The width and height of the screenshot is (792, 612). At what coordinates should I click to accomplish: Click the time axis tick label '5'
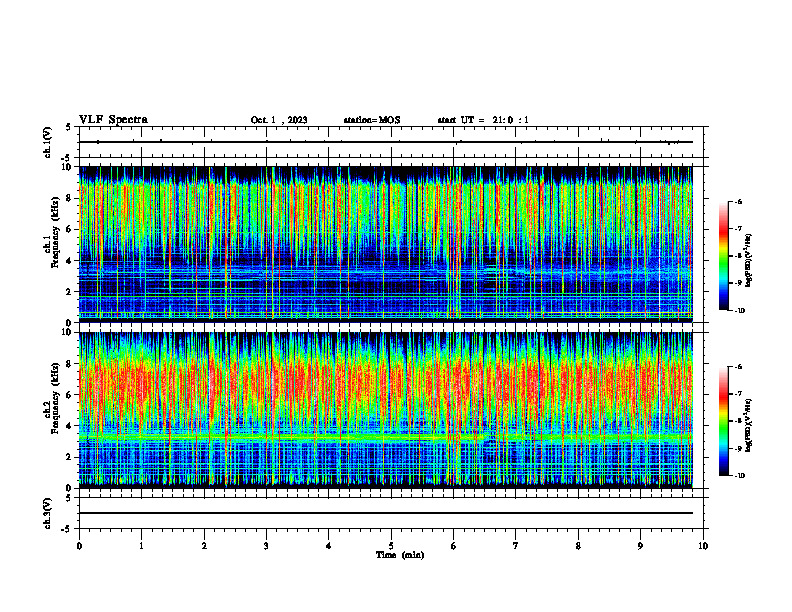(x=391, y=546)
